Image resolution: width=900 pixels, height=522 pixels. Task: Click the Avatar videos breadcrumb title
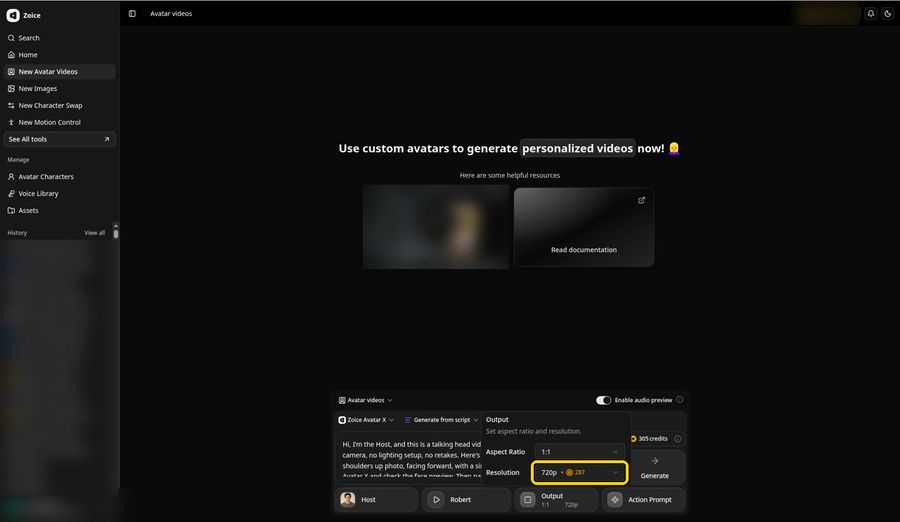coord(171,14)
